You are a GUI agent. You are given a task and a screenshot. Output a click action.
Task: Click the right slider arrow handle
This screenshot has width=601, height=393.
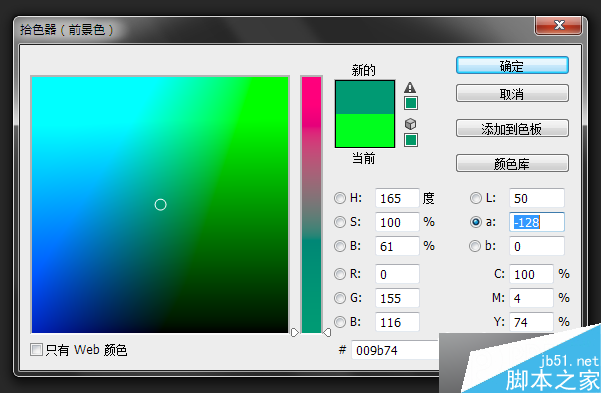coord(327,332)
